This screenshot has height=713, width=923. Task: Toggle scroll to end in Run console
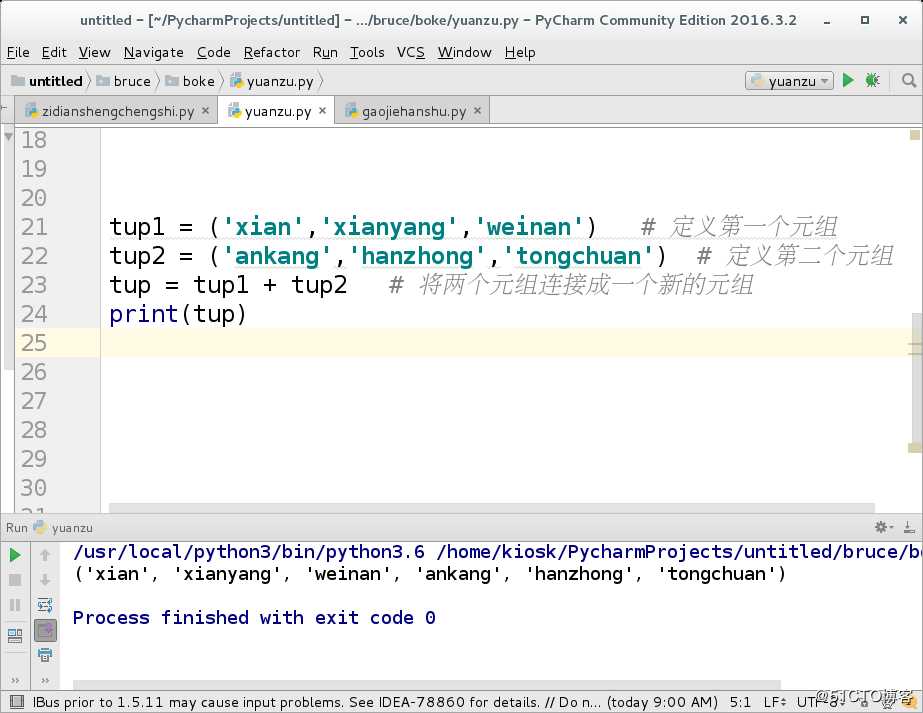click(45, 631)
